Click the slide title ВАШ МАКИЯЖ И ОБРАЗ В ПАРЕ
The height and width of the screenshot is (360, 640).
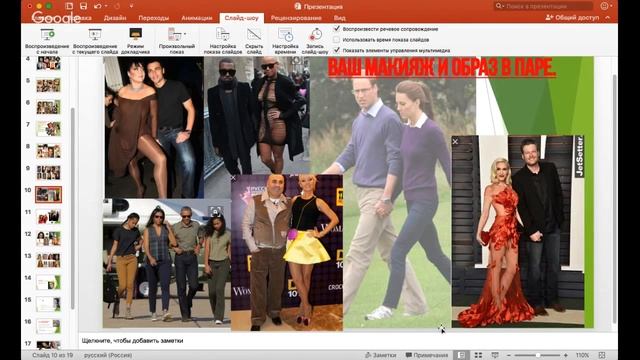click(x=442, y=68)
